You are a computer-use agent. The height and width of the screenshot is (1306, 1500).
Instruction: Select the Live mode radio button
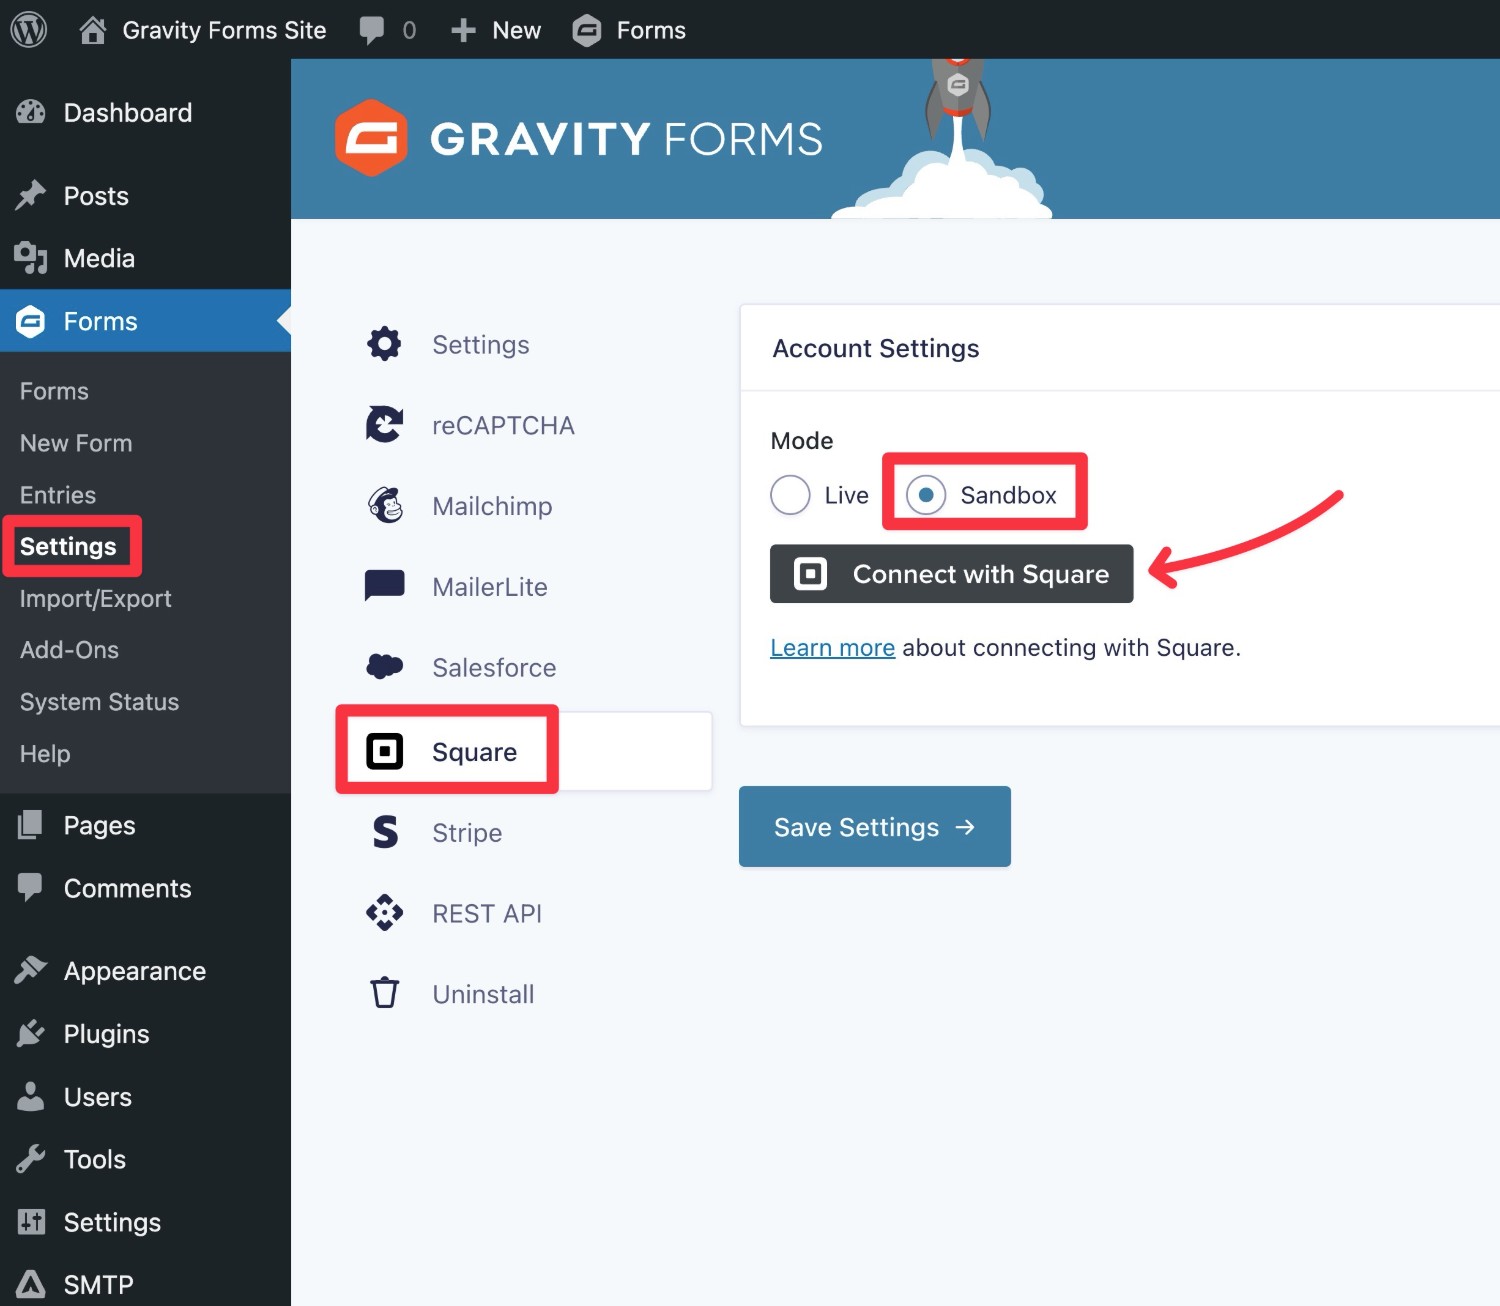click(x=790, y=495)
